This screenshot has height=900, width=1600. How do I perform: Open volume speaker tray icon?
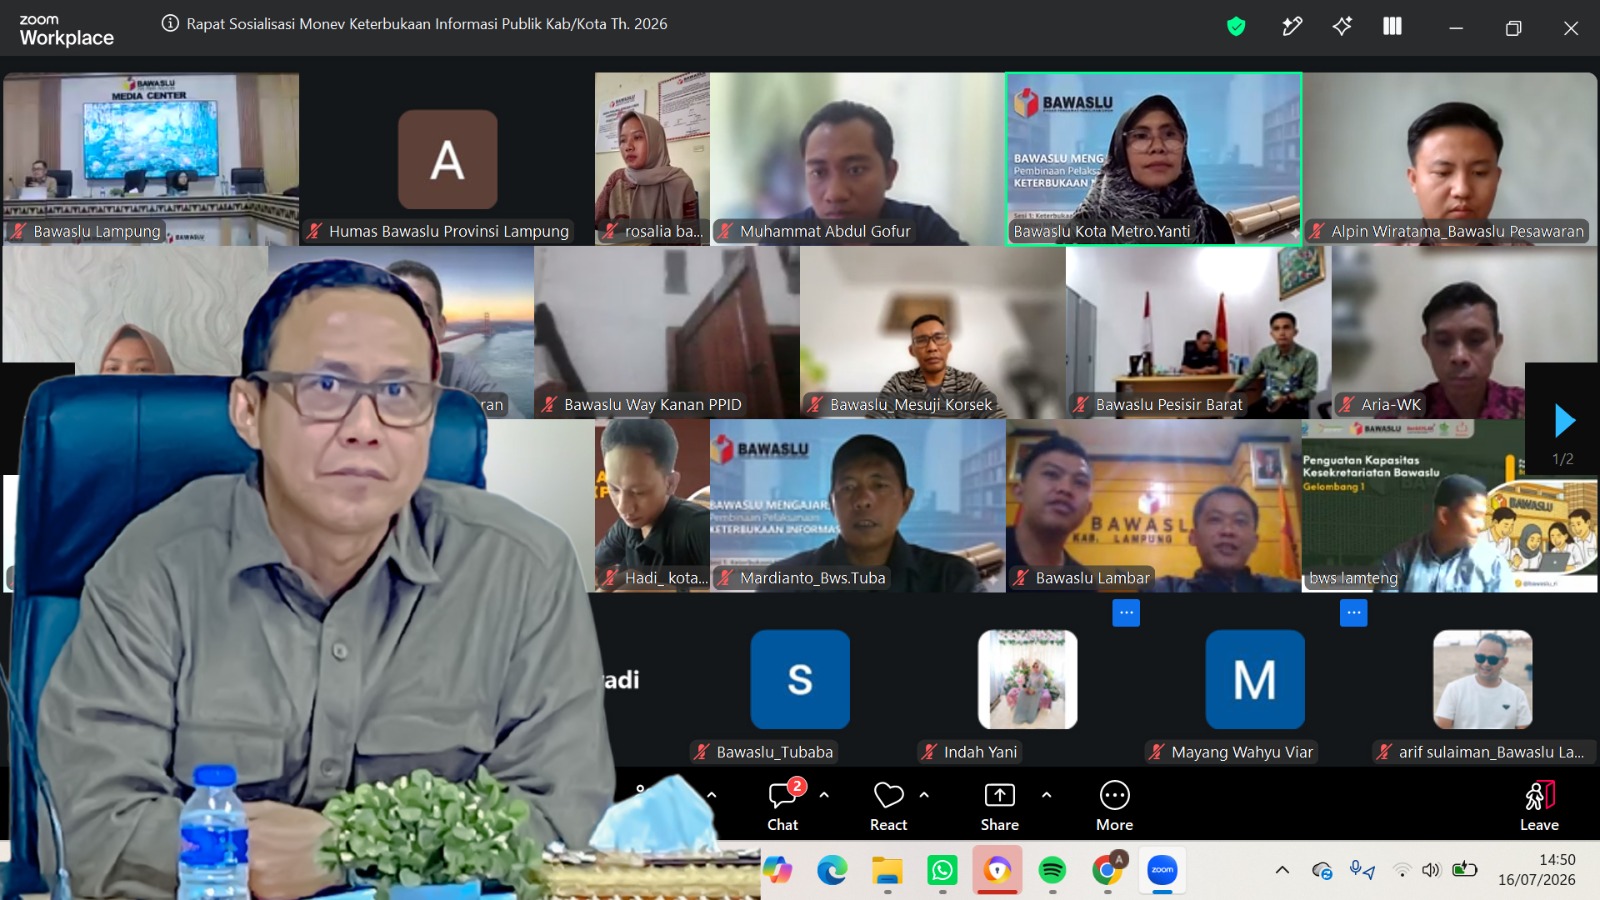pyautogui.click(x=1431, y=870)
